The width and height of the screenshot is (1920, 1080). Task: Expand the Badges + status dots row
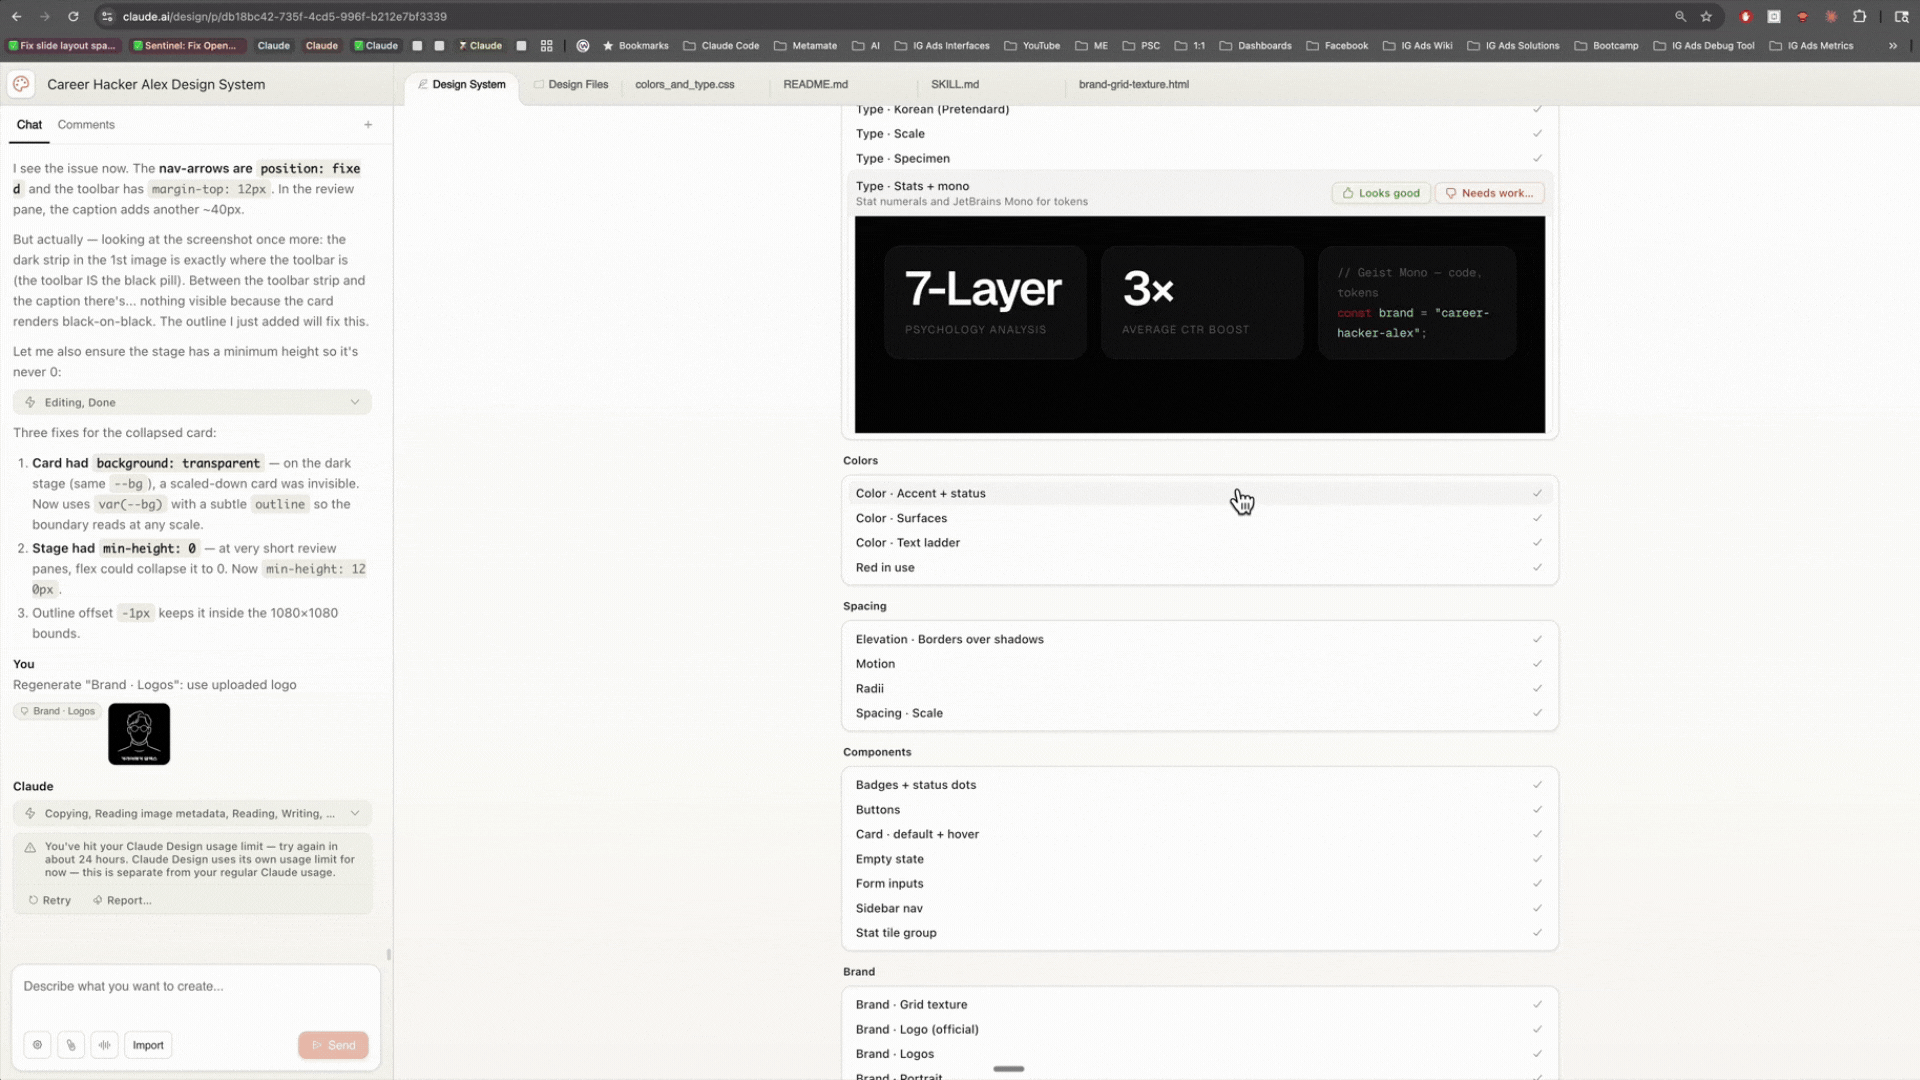1199,785
